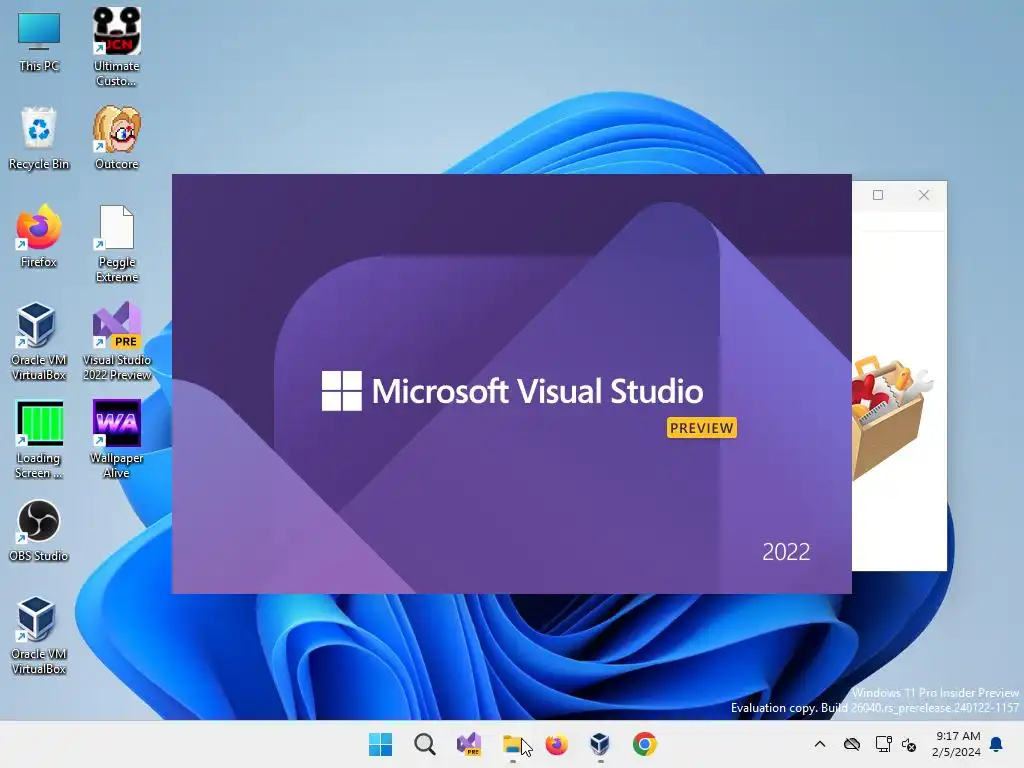The height and width of the screenshot is (768, 1024).
Task: Close the window behind the Visual Studio splash
Action: tap(923, 195)
